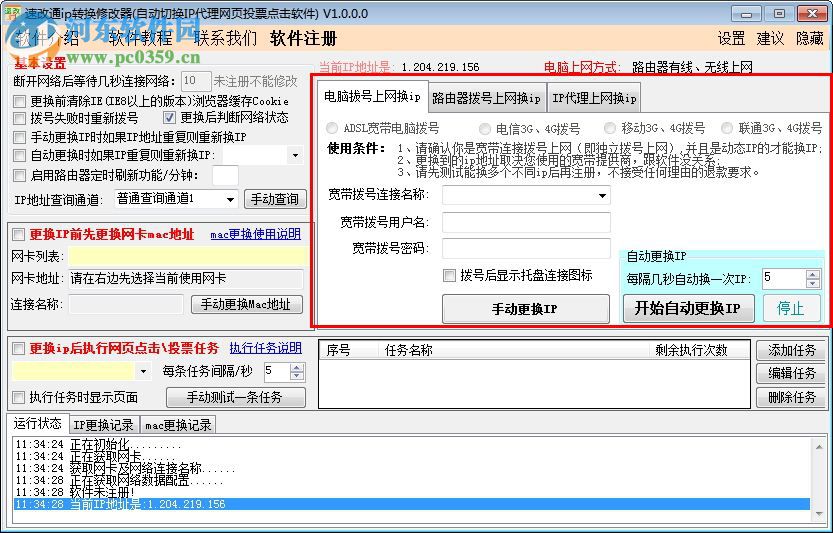Image resolution: width=833 pixels, height=533 pixels.
Task: Switch to the IP更换记录 tab
Action: point(104,425)
